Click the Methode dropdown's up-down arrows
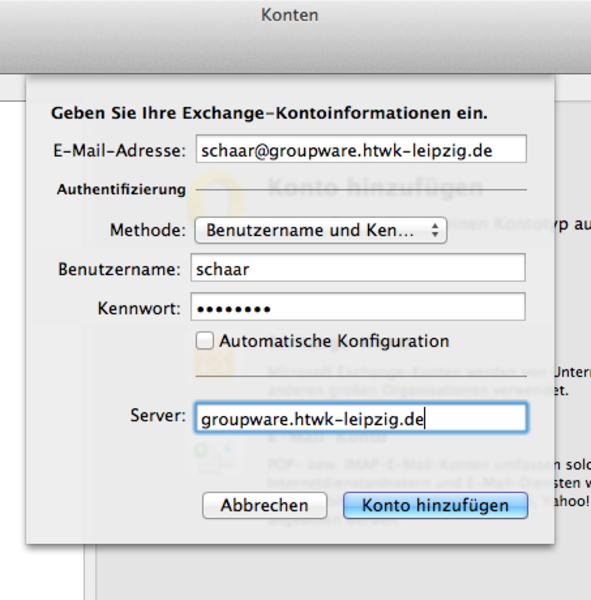The image size is (591, 600). [x=434, y=230]
